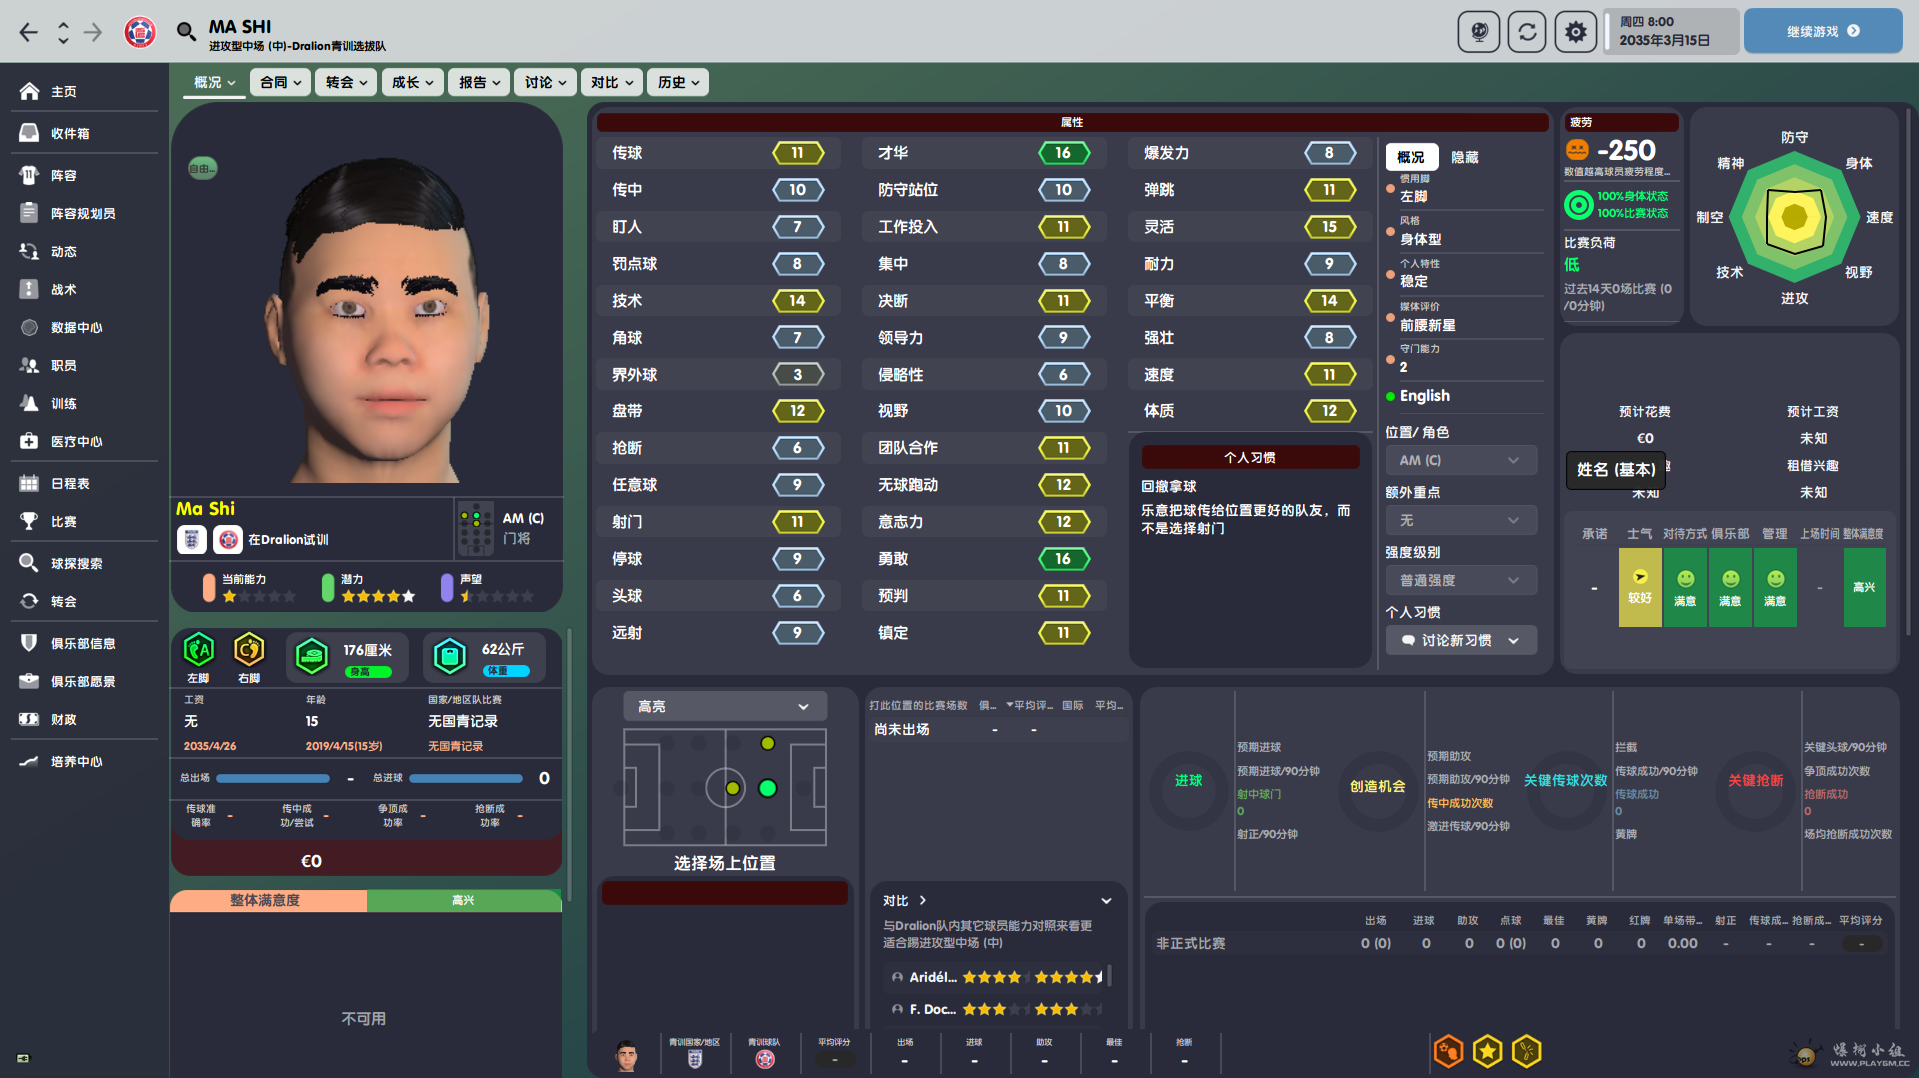Open 医疗中心 medical centre icon
The image size is (1919, 1078).
[x=29, y=441]
